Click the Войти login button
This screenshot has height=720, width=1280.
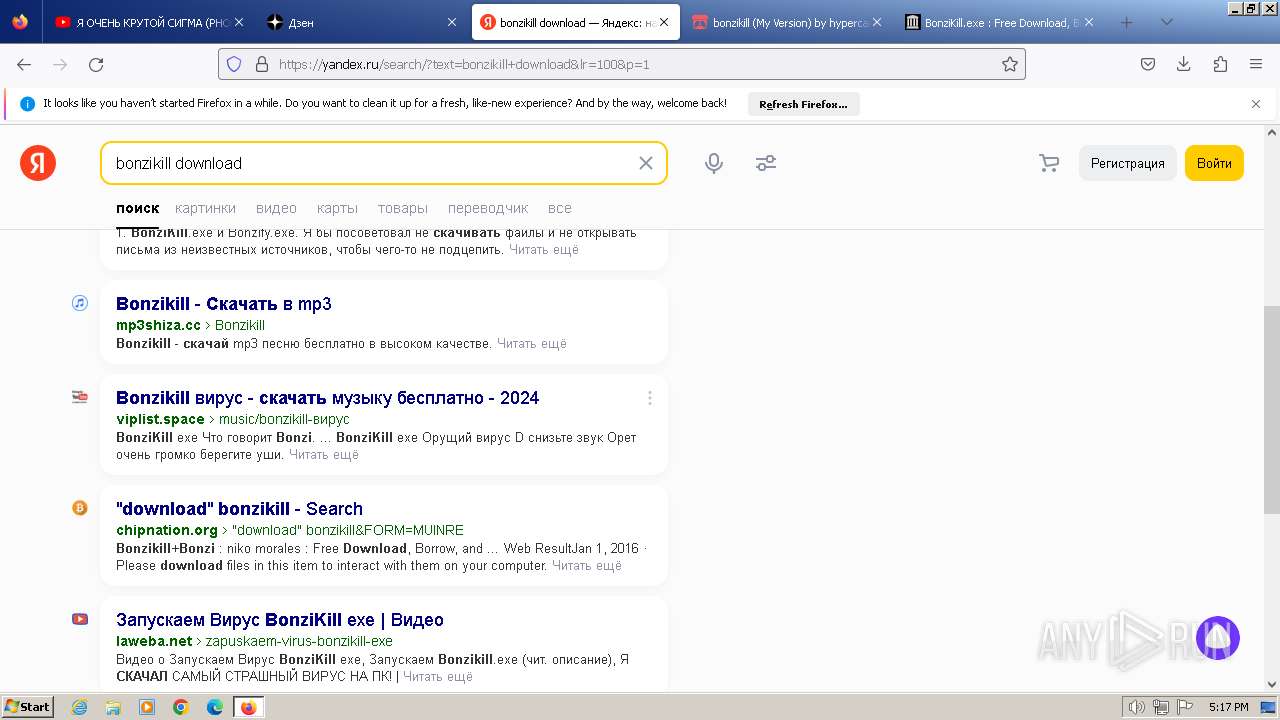coord(1214,163)
